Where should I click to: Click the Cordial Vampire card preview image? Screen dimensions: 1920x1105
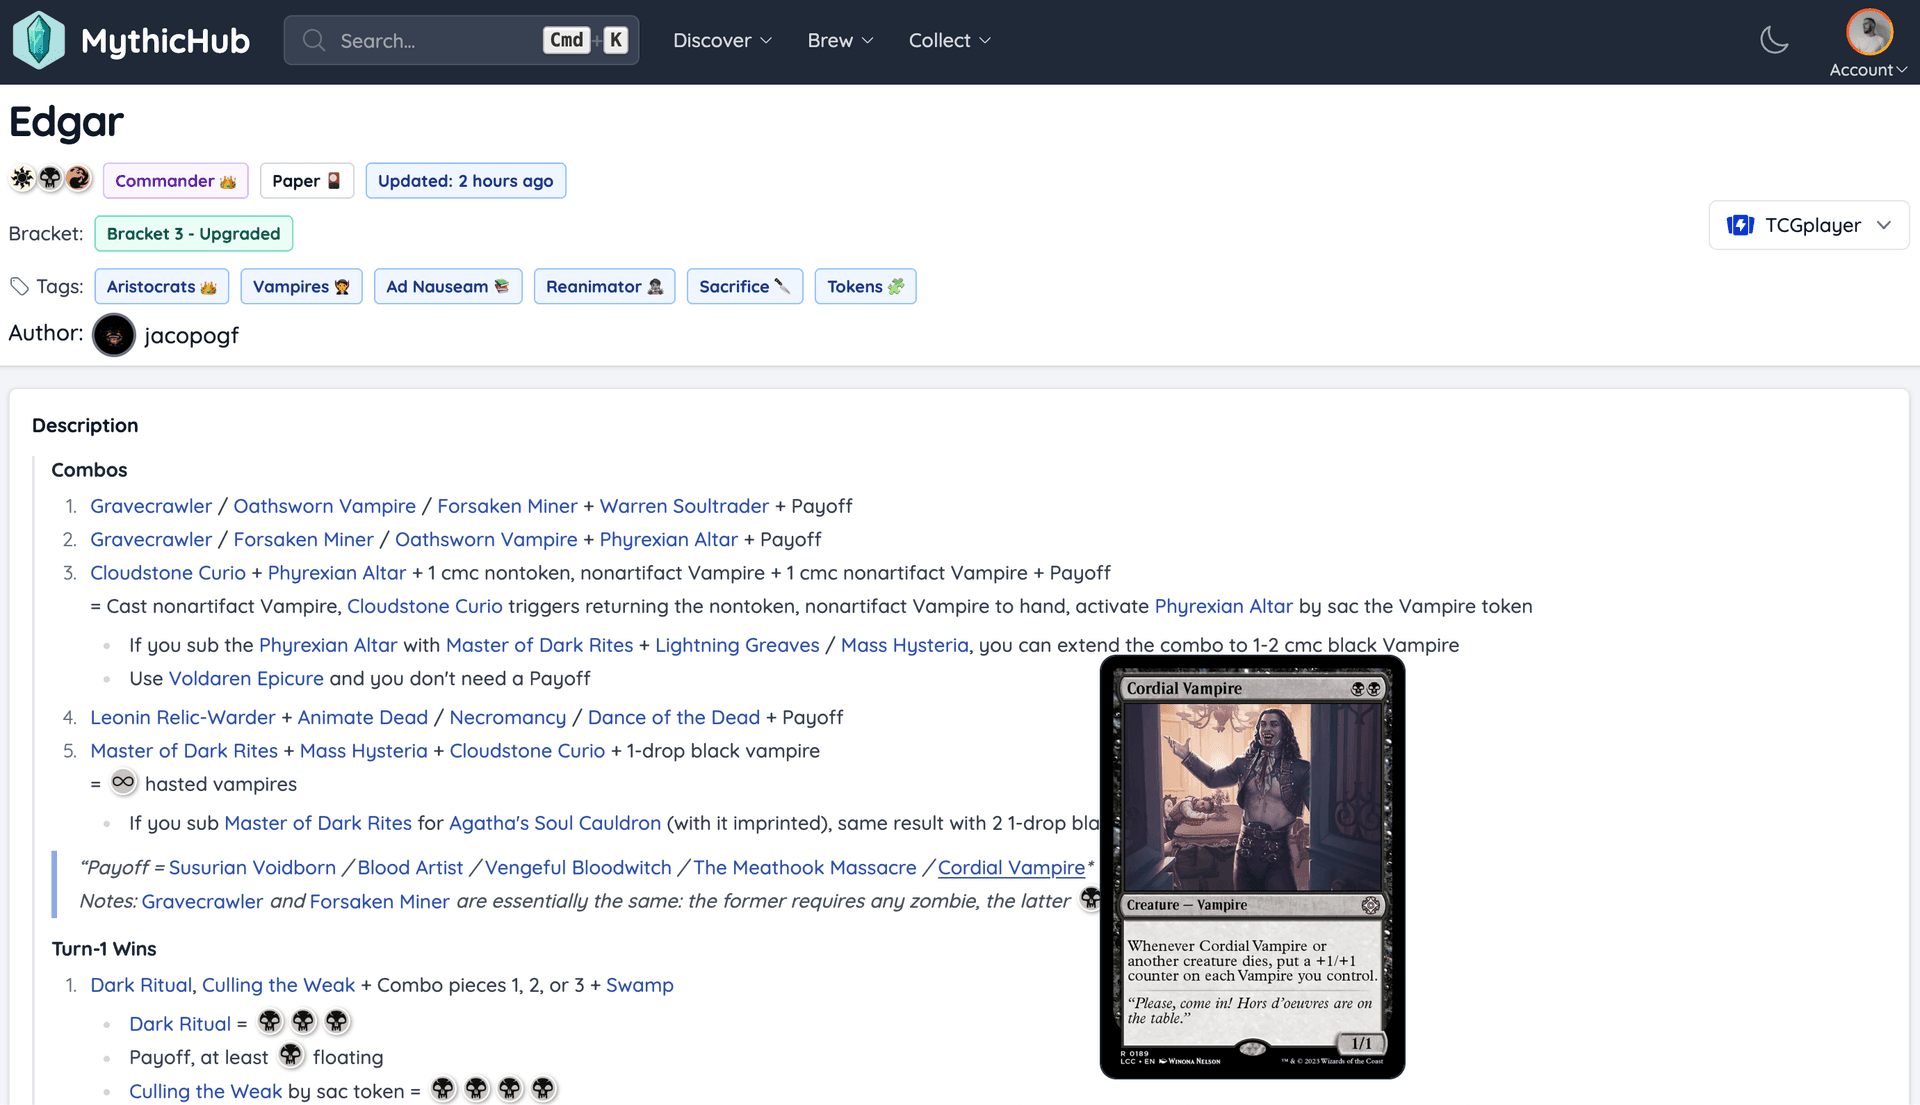tap(1252, 867)
